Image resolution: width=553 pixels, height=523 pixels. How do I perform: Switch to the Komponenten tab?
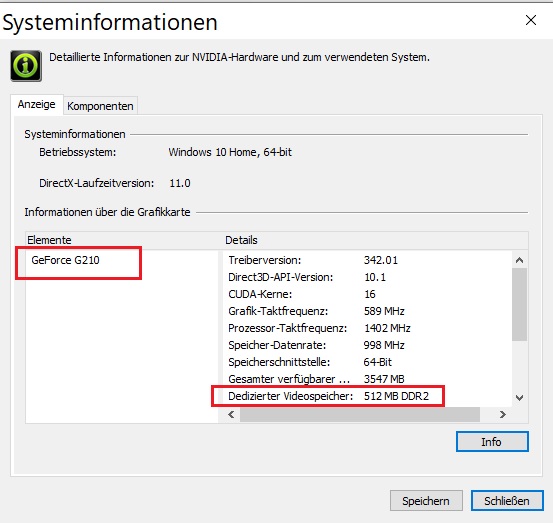point(100,106)
